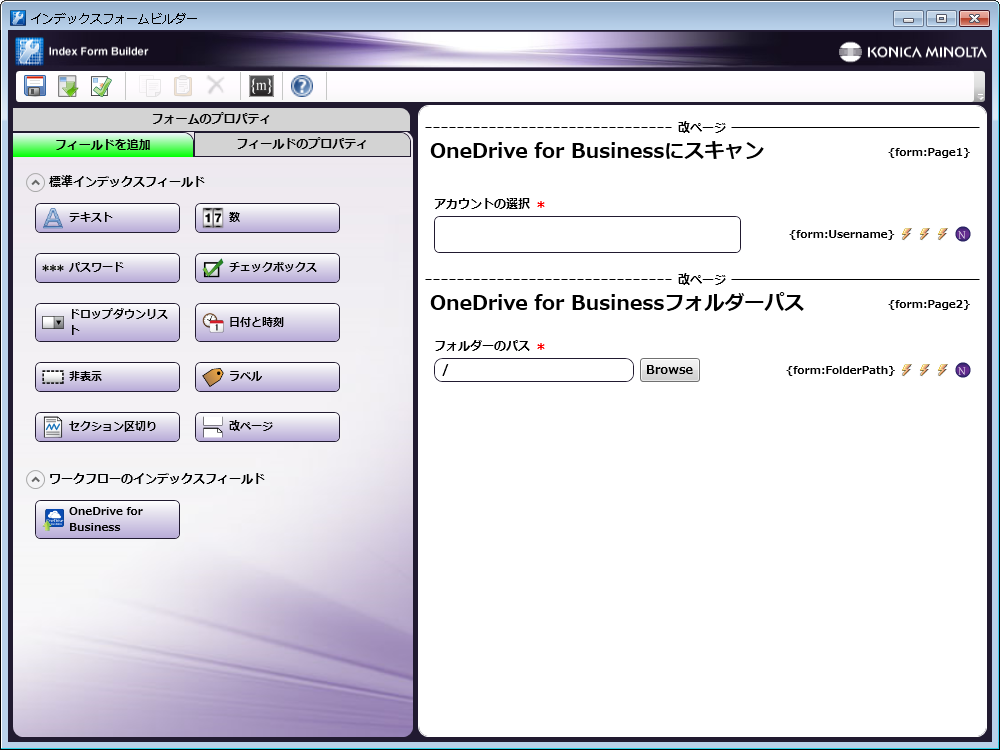Screen dimensions: 1000x750
Task: Click the last lightning icon beside {form:FolderPath}
Action: coord(942,370)
